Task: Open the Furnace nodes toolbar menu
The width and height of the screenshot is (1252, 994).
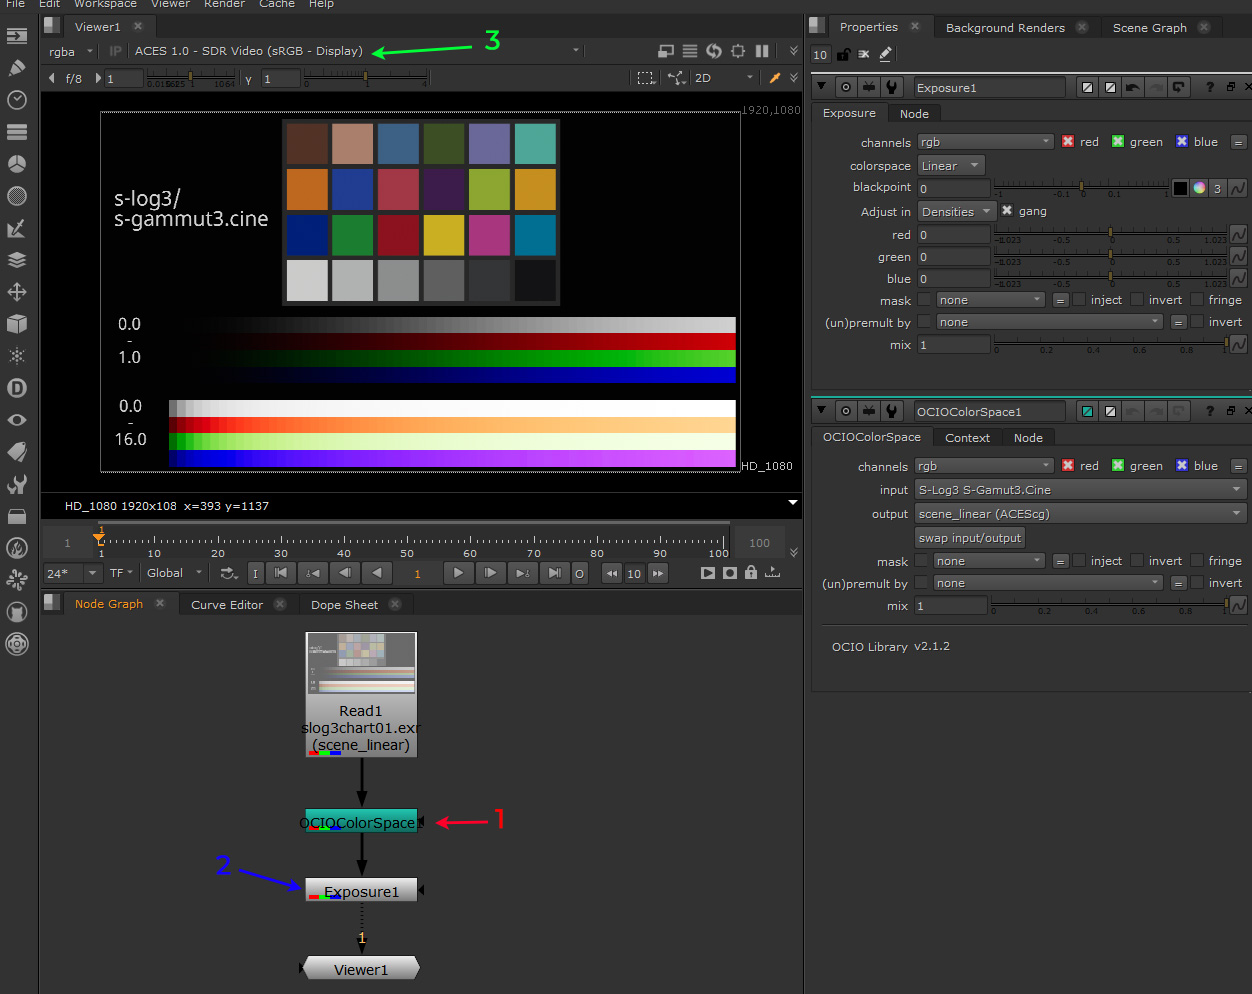Action: 17,548
